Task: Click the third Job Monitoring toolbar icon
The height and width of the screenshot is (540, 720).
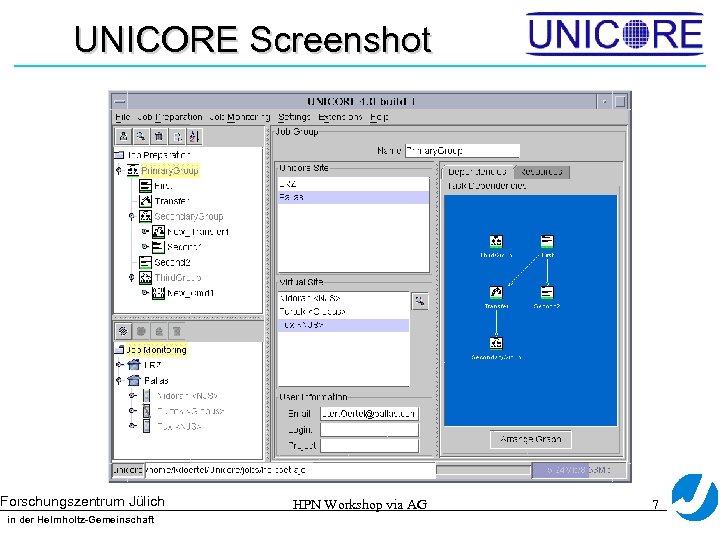Action: (x=159, y=331)
